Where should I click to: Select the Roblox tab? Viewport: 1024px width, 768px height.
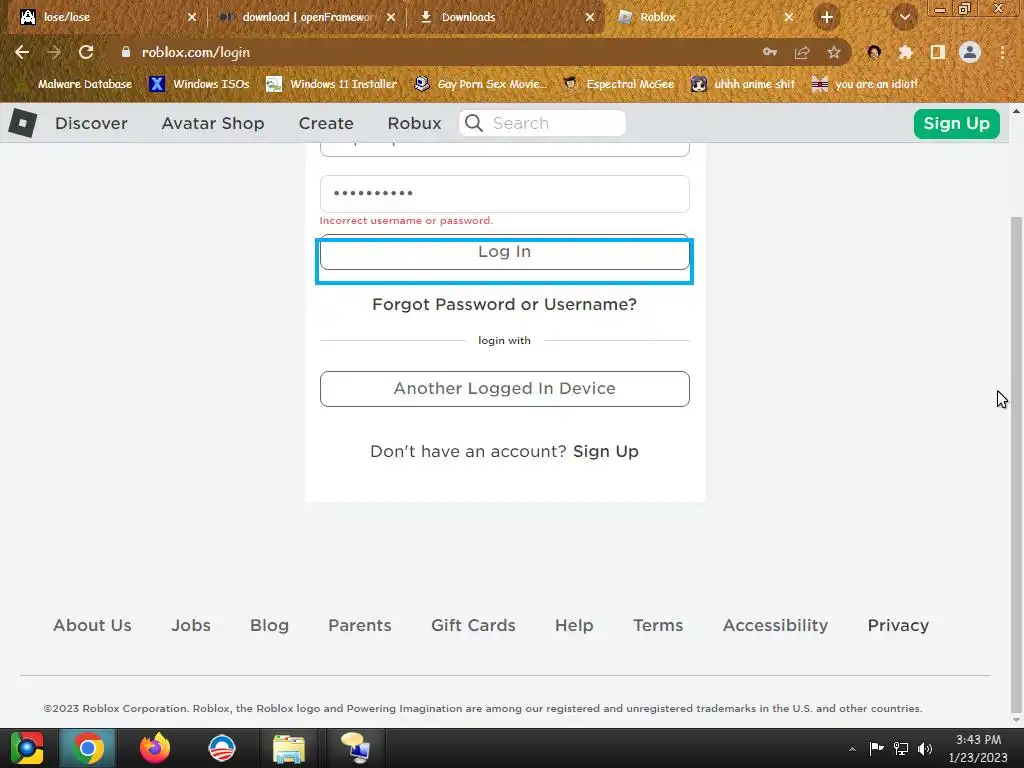click(705, 18)
